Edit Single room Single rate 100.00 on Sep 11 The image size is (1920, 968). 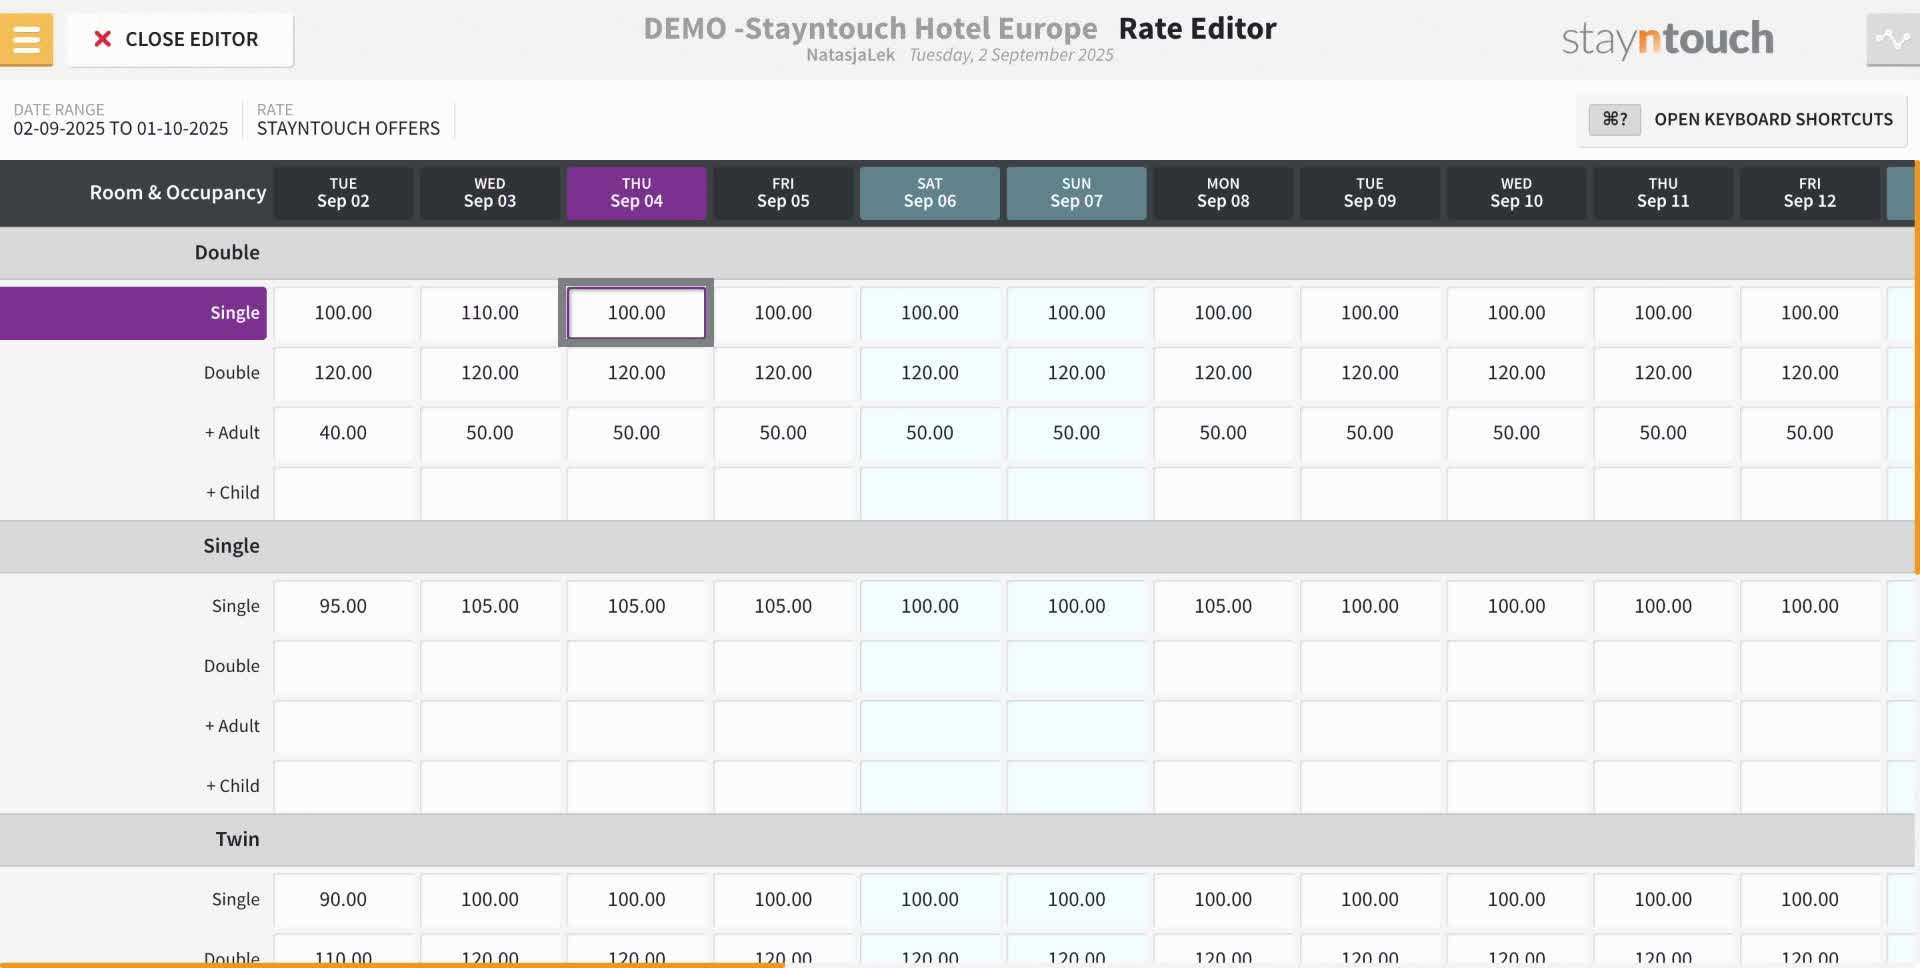1663,606
